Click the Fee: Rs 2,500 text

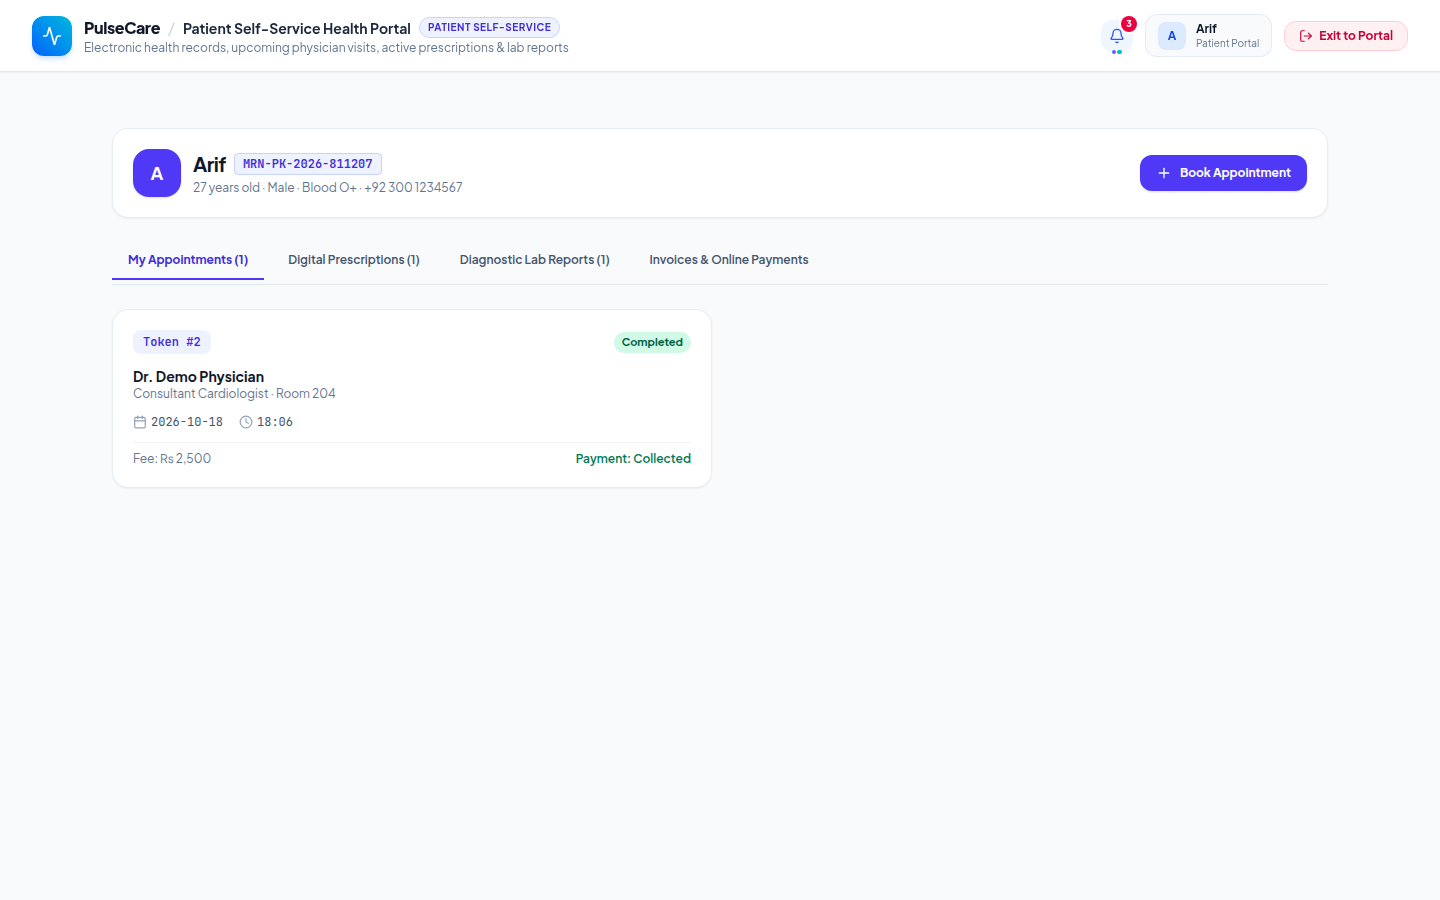click(x=172, y=459)
